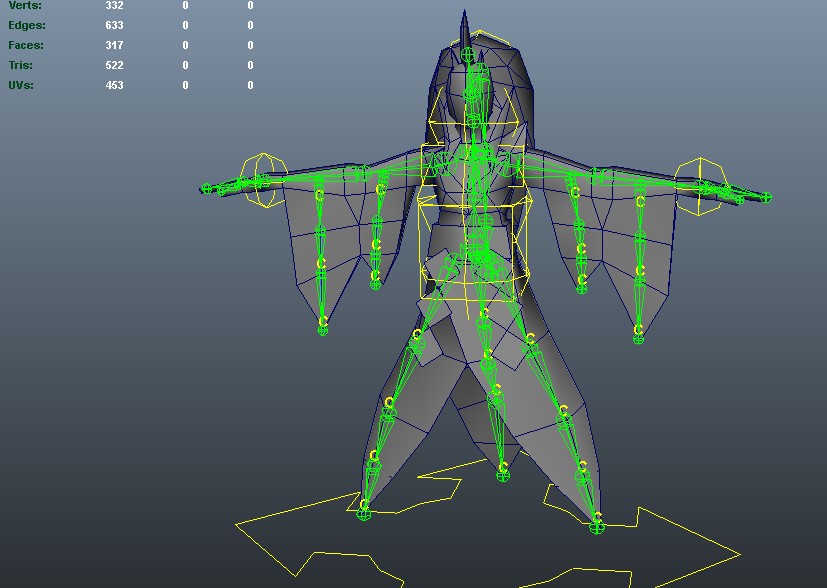Click the "UVs:" heads-up display label
827x588 pixels.
(x=21, y=85)
